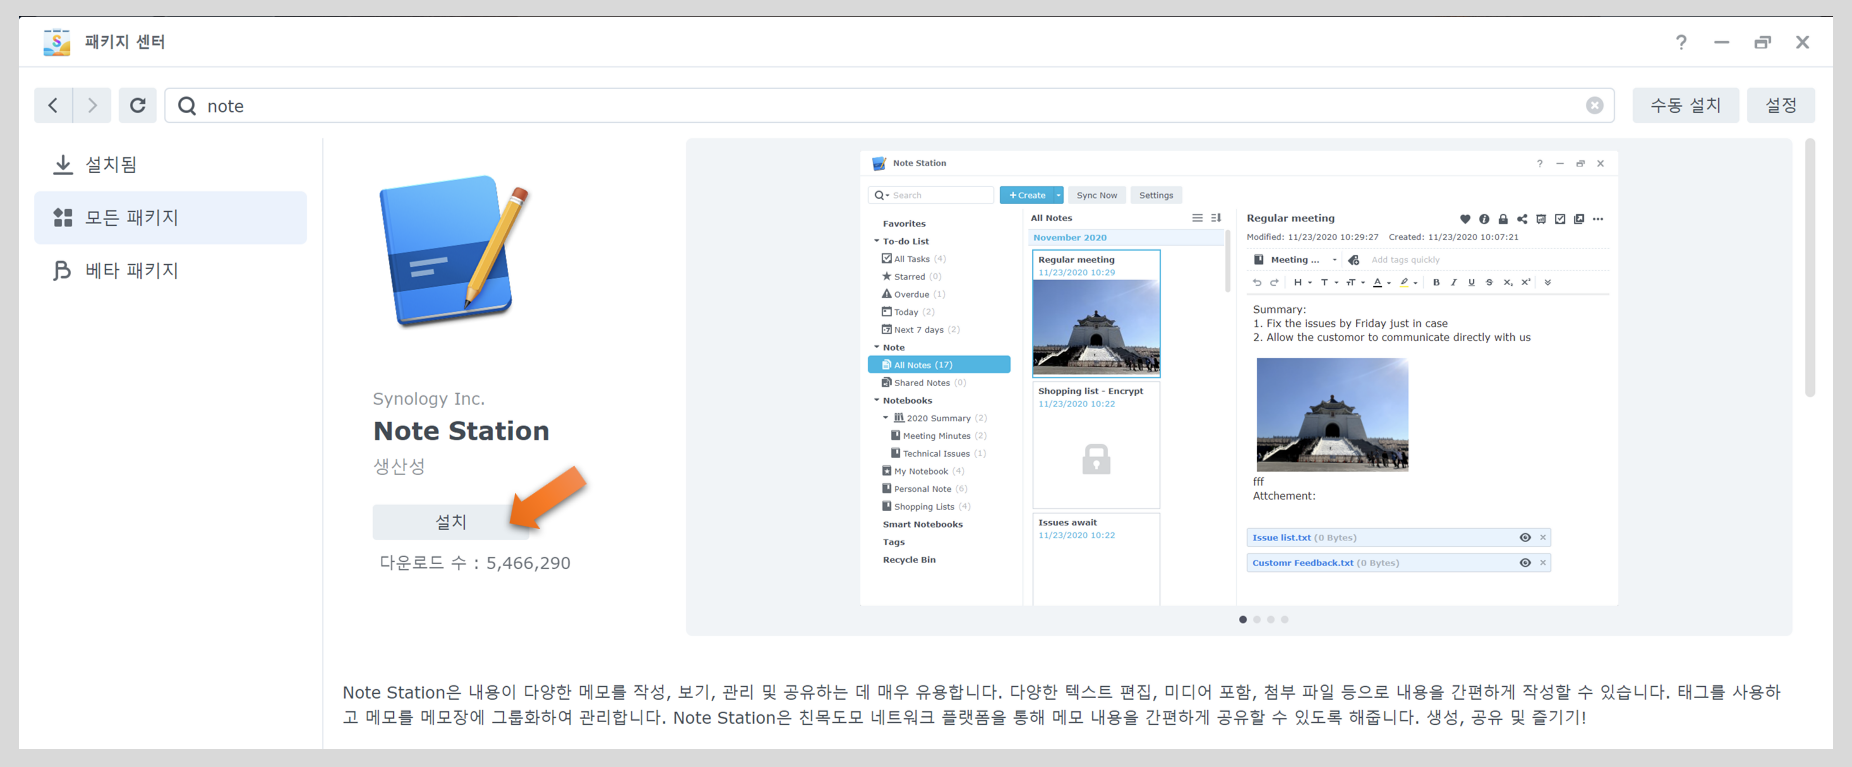The image size is (1852, 767).
Task: Open the 설정 button
Action: [1781, 105]
